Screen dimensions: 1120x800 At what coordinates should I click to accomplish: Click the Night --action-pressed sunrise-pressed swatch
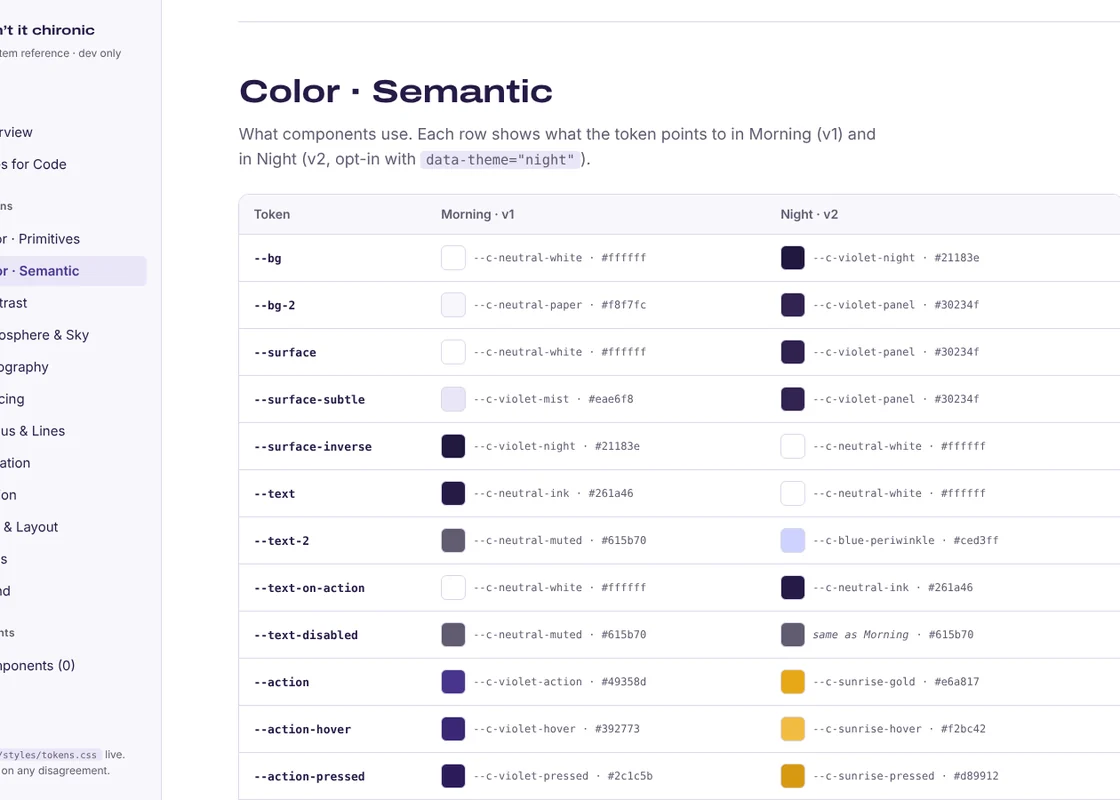(792, 776)
